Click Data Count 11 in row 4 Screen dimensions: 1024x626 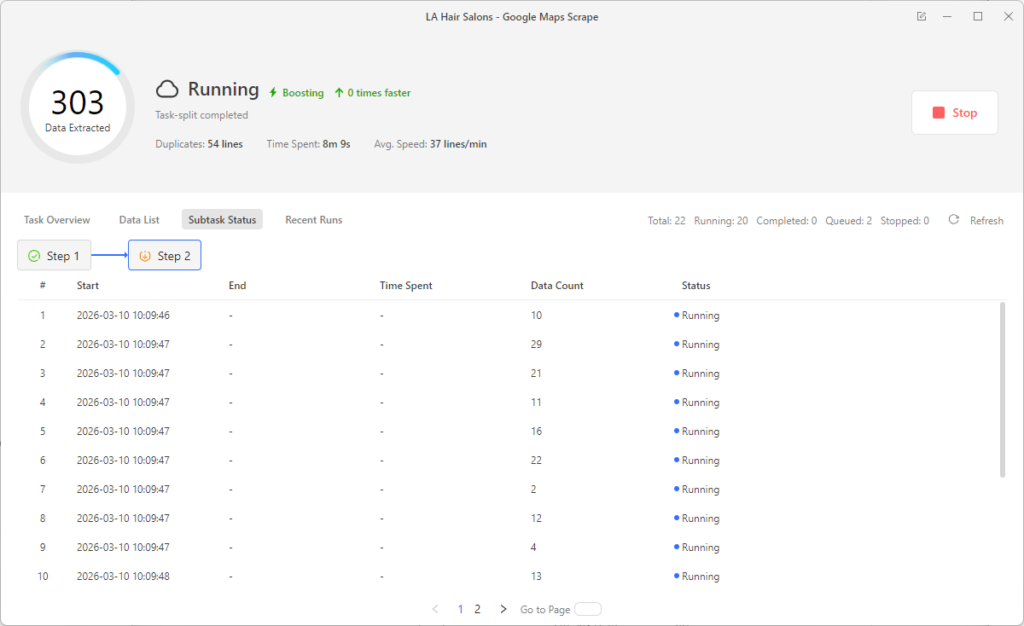point(536,403)
